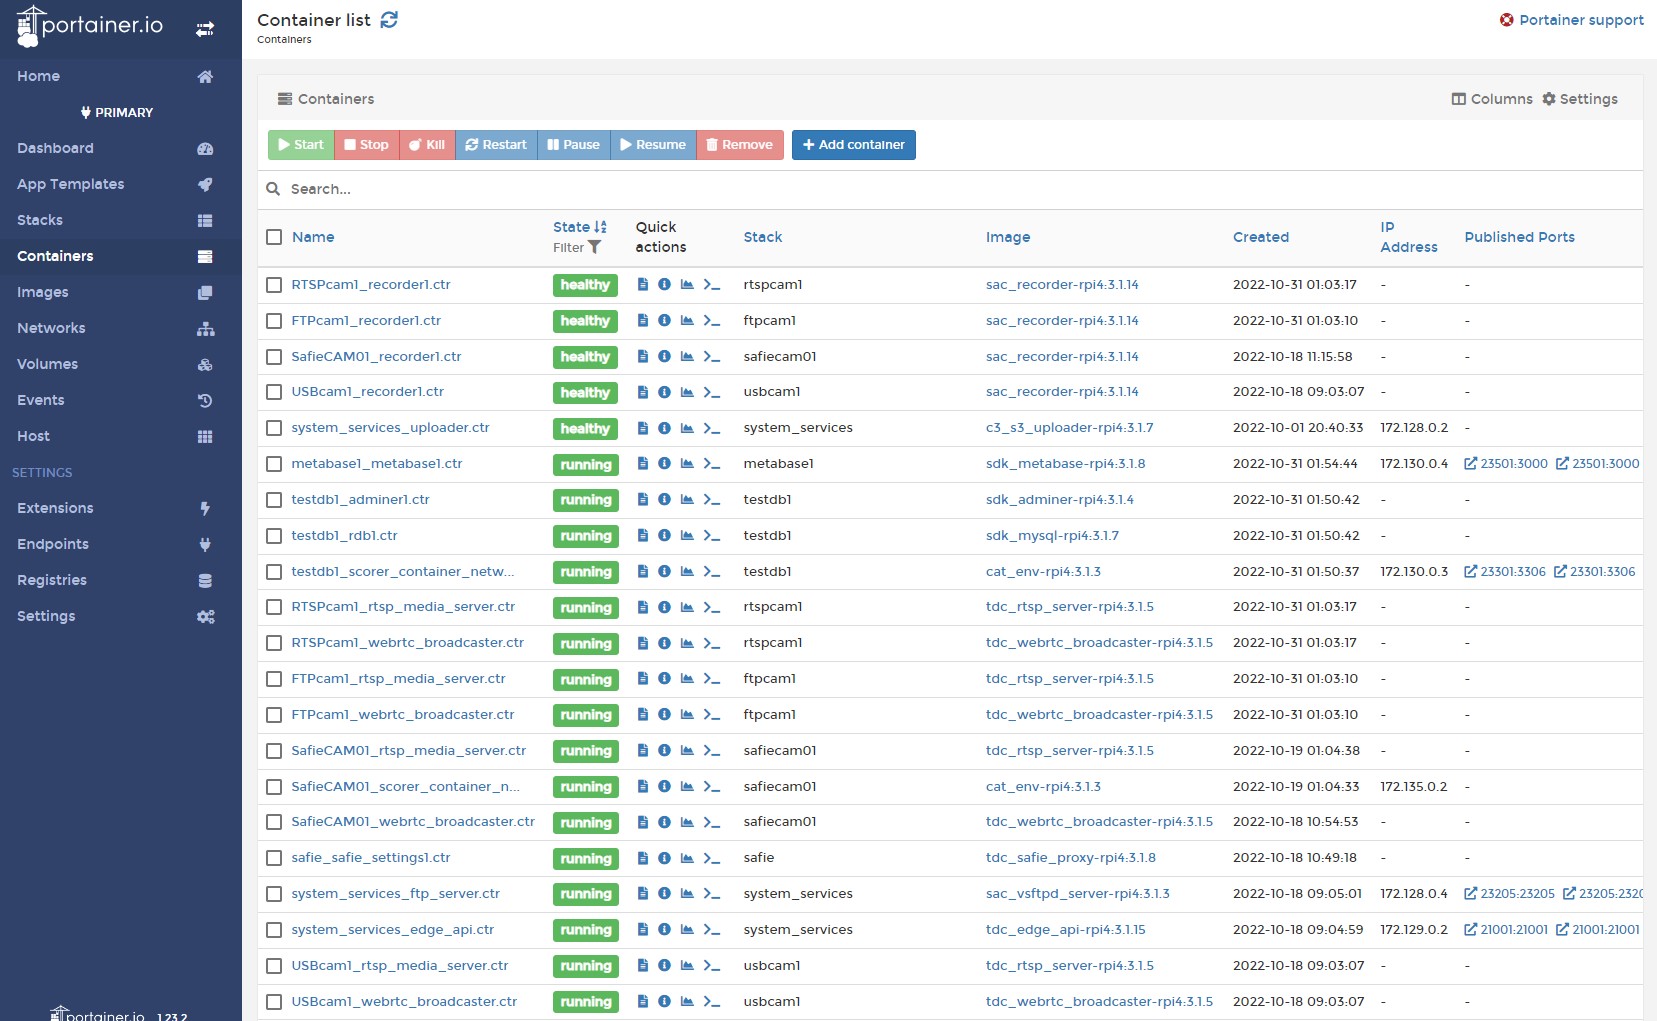Open logs icon for RTSPcam1_recorder1.ctr
The image size is (1657, 1021).
coord(643,285)
